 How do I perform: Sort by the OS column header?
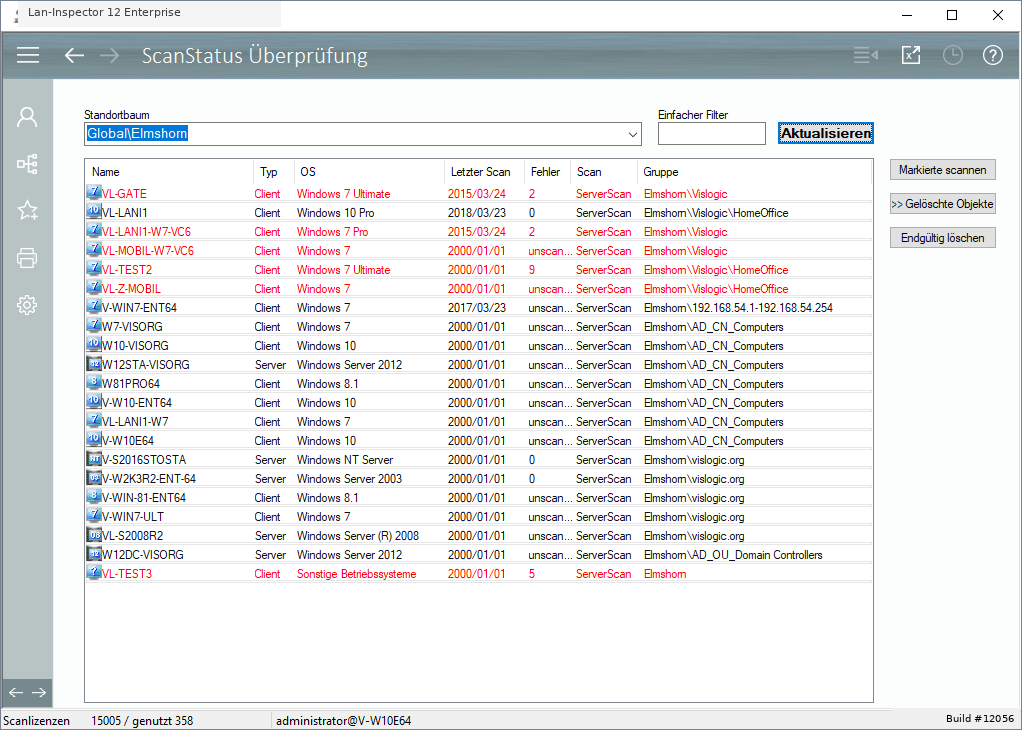click(308, 172)
